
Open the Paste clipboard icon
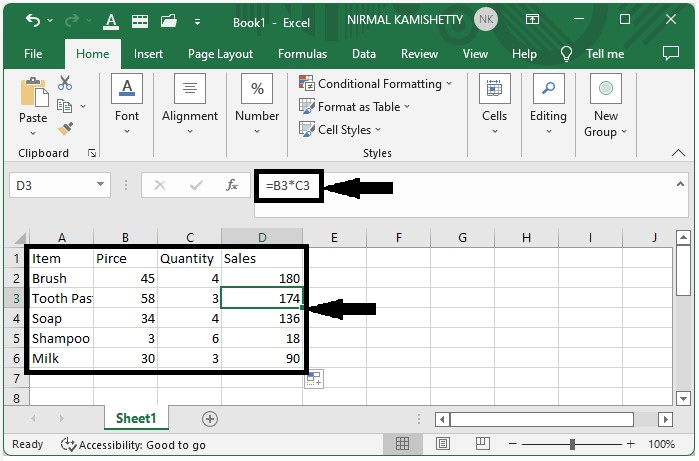(33, 94)
